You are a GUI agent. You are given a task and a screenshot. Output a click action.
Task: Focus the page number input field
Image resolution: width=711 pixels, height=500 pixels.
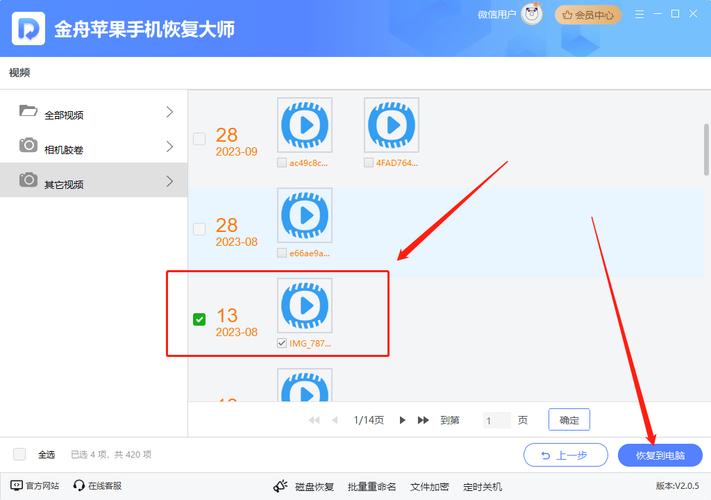[497, 420]
